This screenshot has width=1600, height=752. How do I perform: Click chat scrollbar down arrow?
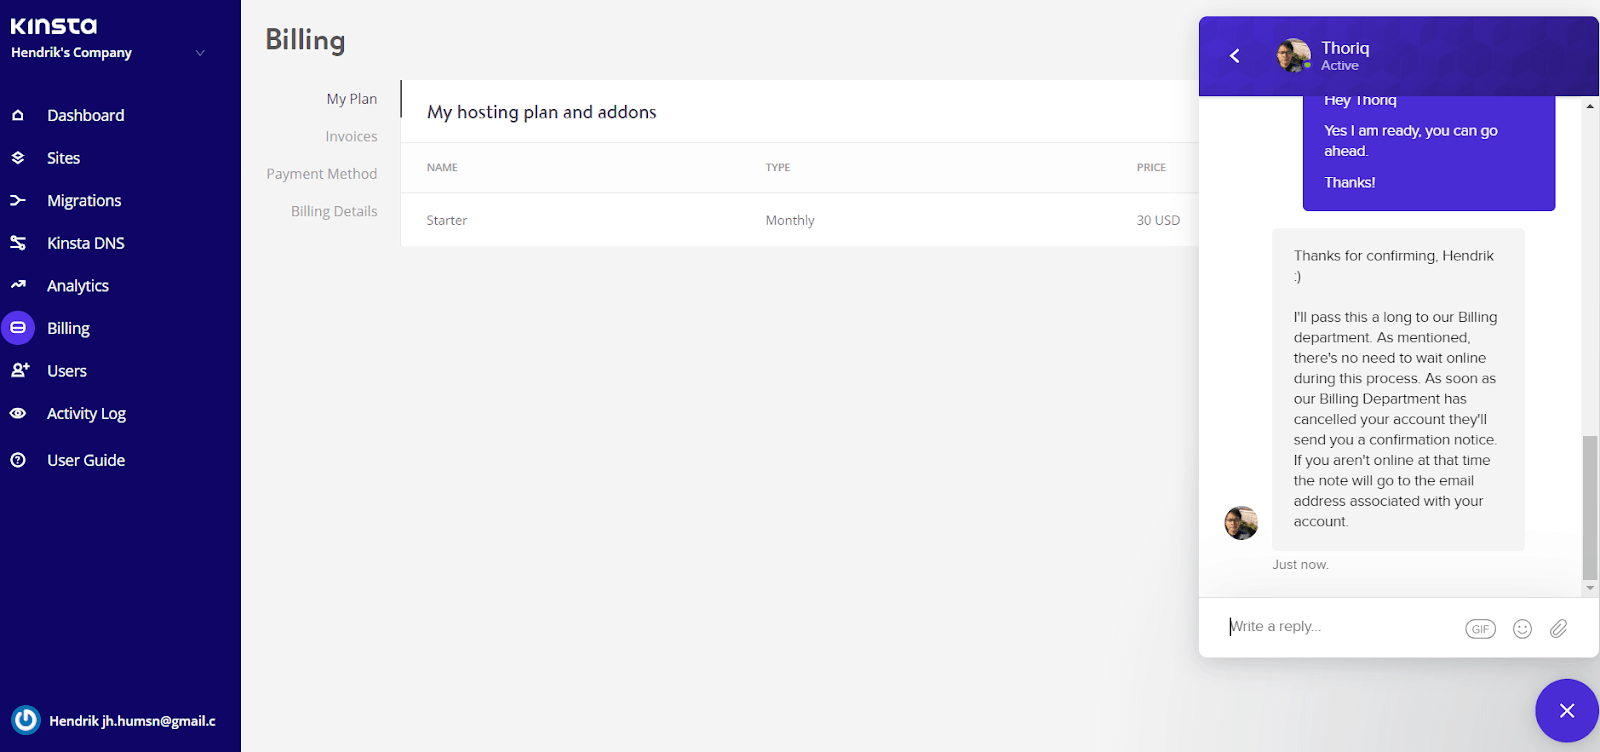click(1590, 588)
